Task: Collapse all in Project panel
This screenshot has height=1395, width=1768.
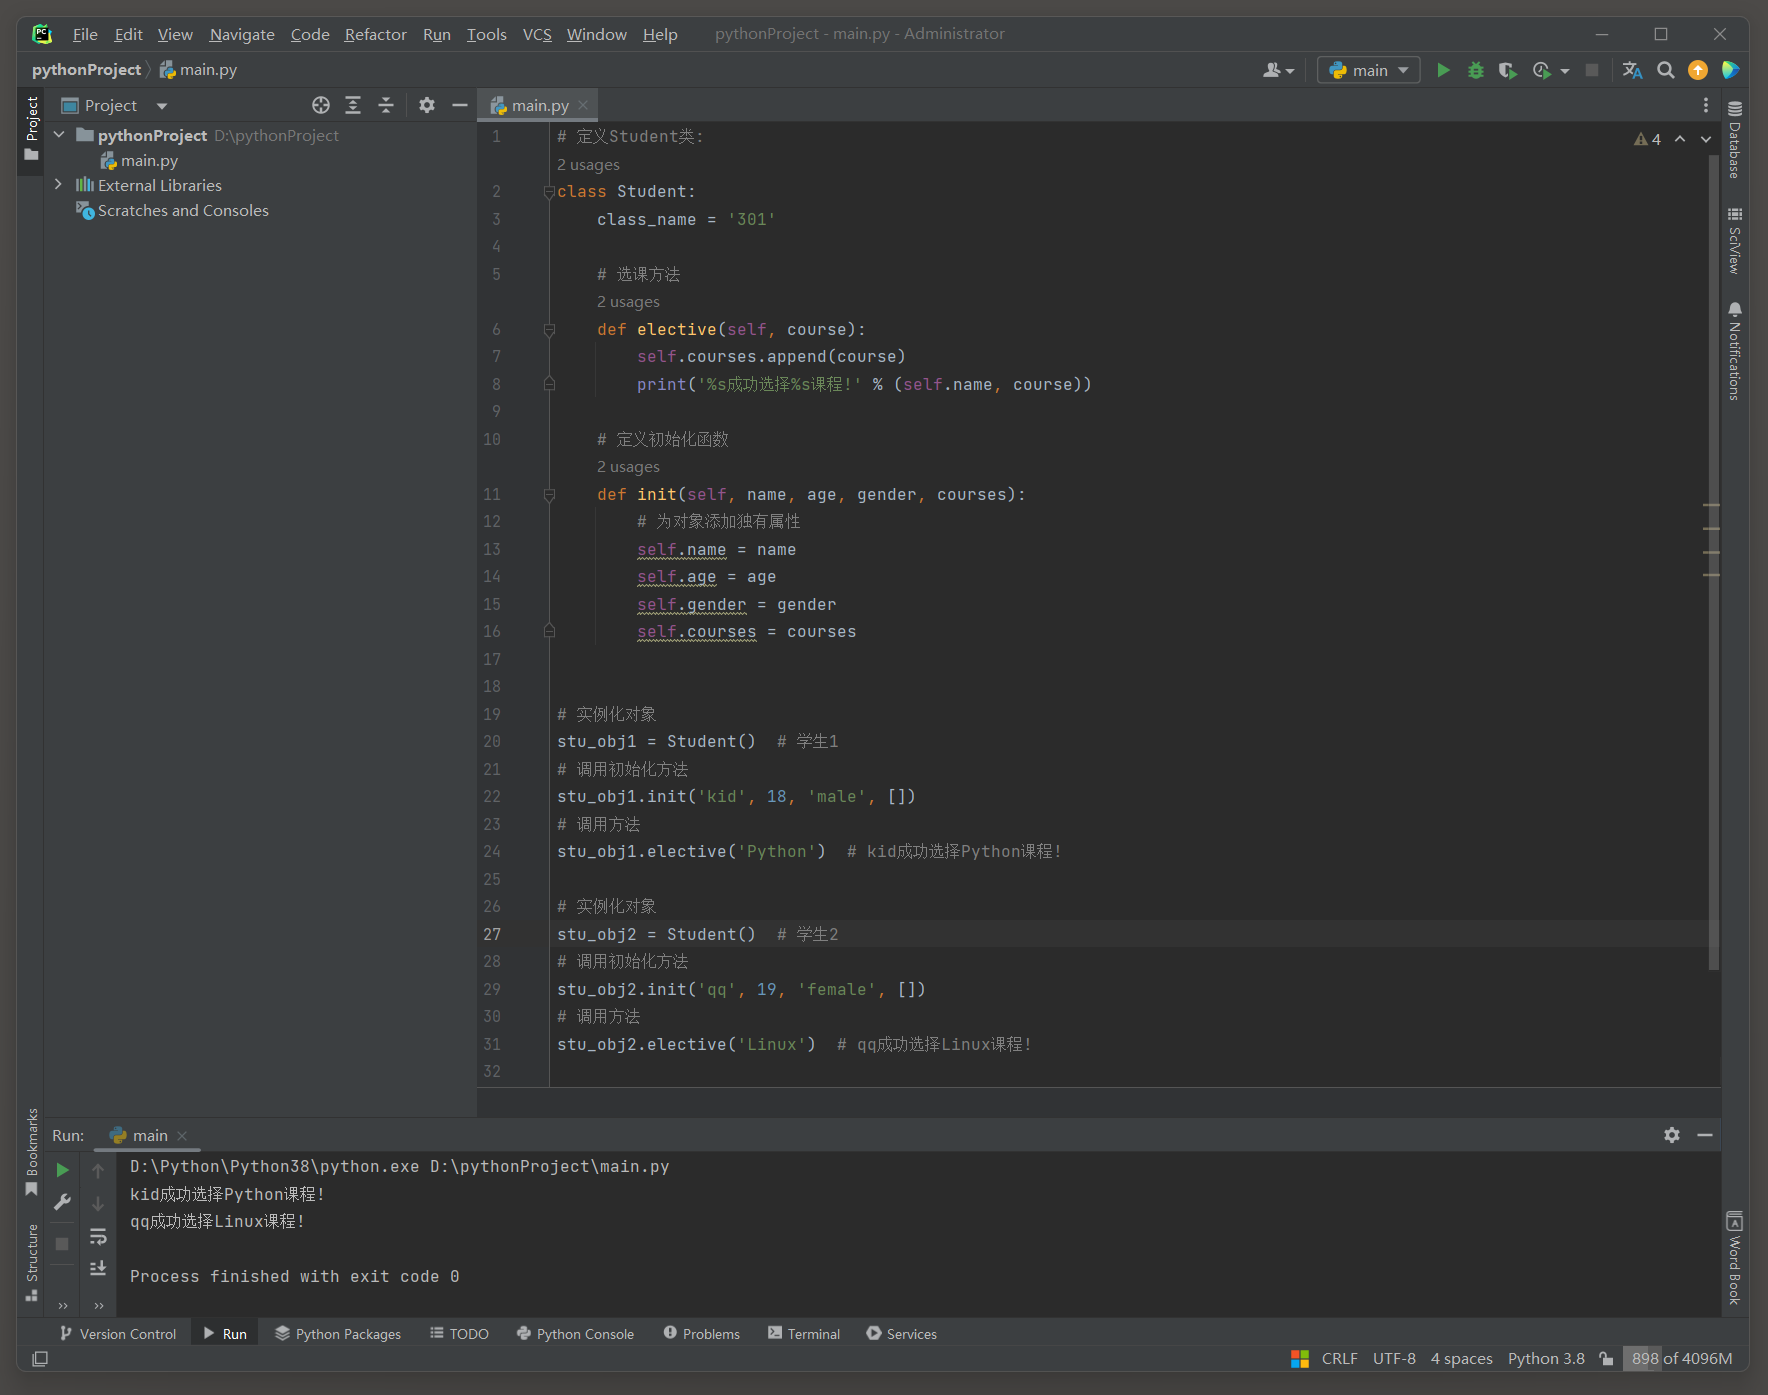Action: [x=386, y=105]
